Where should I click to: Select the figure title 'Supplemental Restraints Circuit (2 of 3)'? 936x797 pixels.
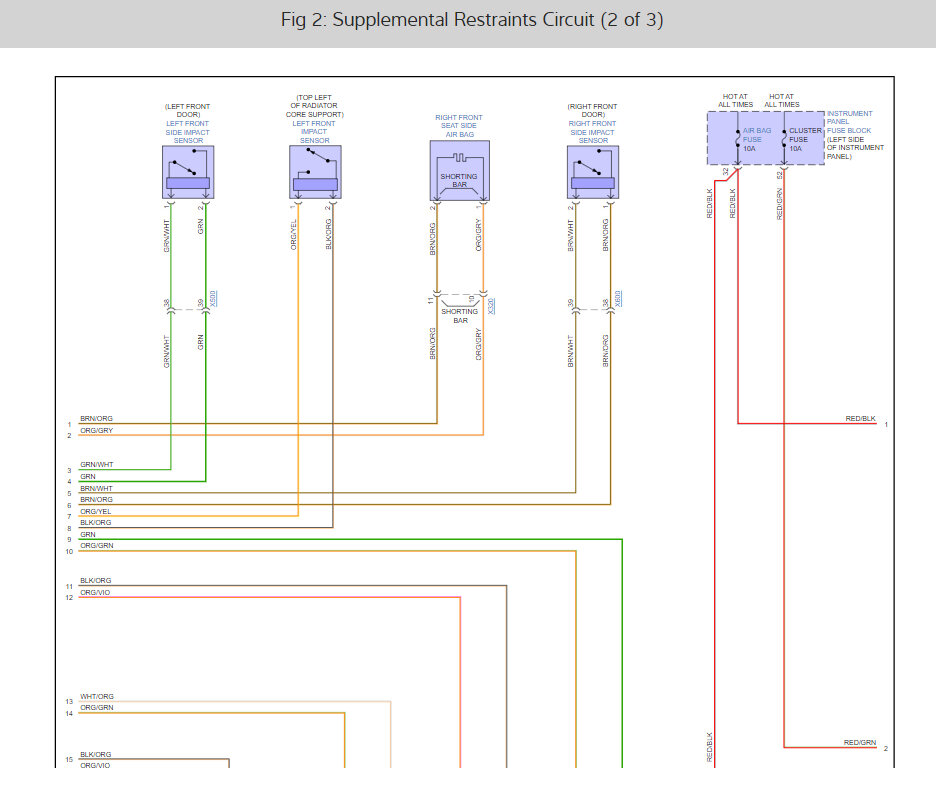pos(498,20)
